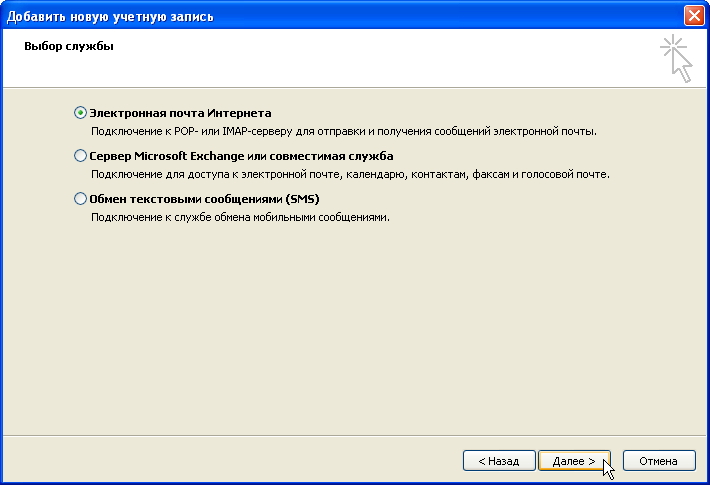Click the Электронная почта Интернета label text
710x485 pixels.
[180, 113]
